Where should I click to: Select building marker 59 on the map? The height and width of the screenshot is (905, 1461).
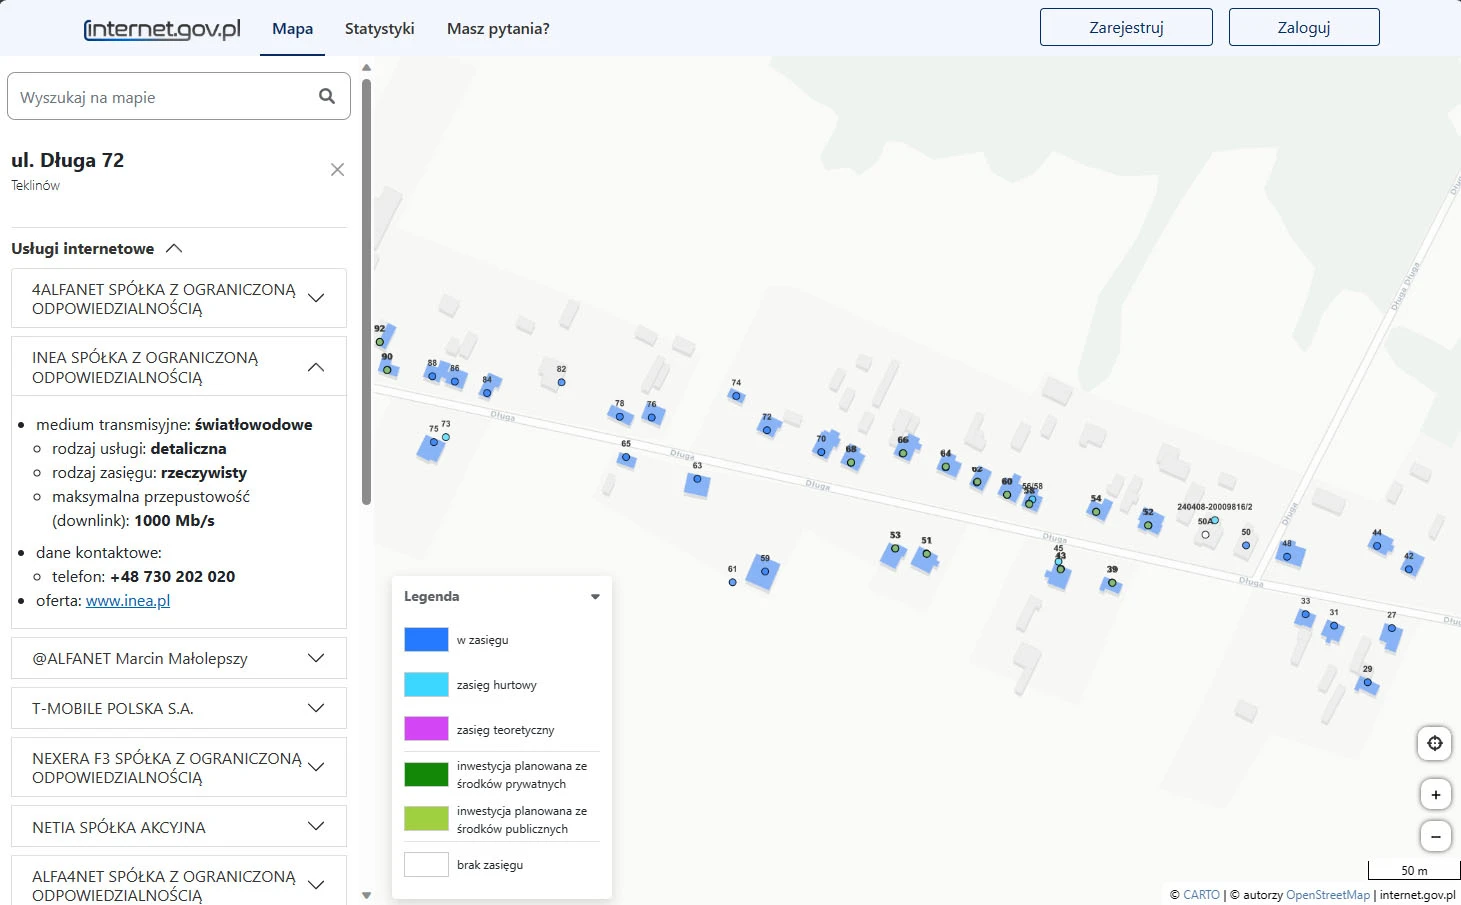(764, 572)
